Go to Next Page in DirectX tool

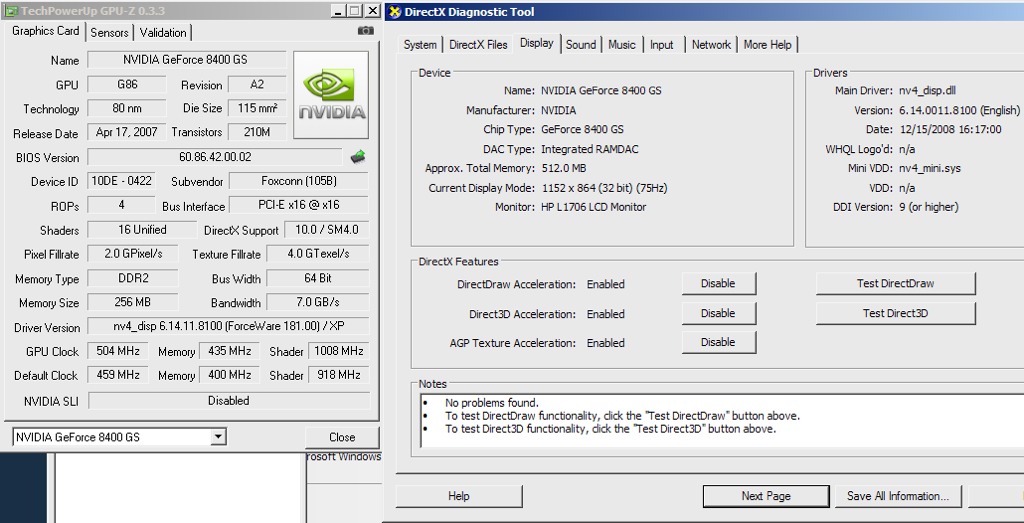tap(766, 496)
